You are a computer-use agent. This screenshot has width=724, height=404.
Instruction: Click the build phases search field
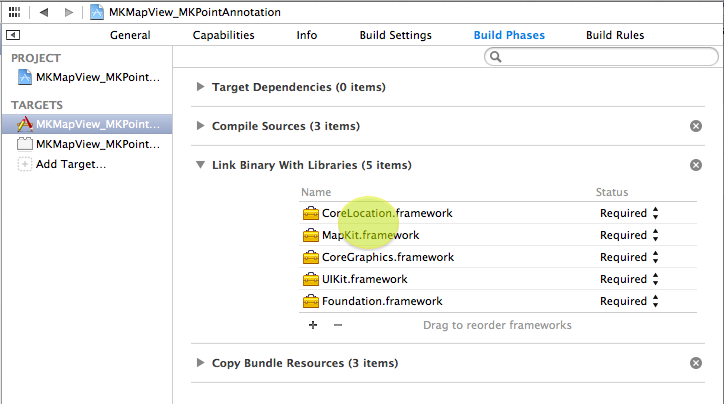pyautogui.click(x=600, y=58)
